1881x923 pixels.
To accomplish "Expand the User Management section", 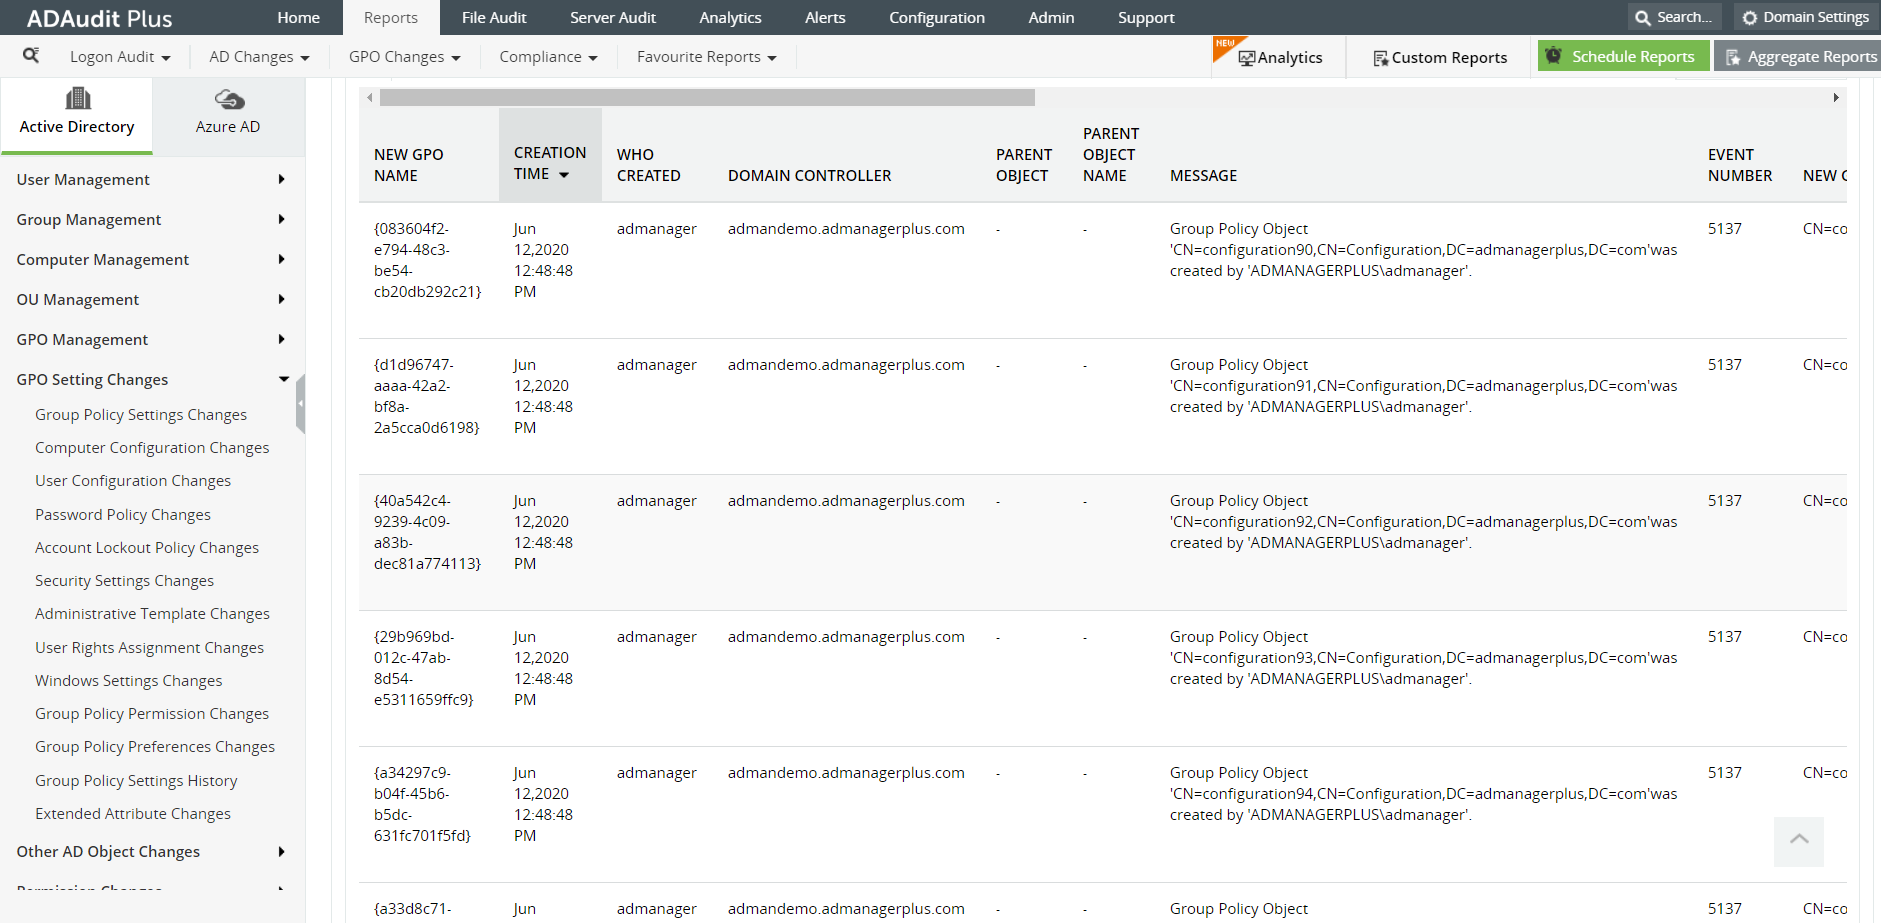I will pyautogui.click(x=150, y=180).
